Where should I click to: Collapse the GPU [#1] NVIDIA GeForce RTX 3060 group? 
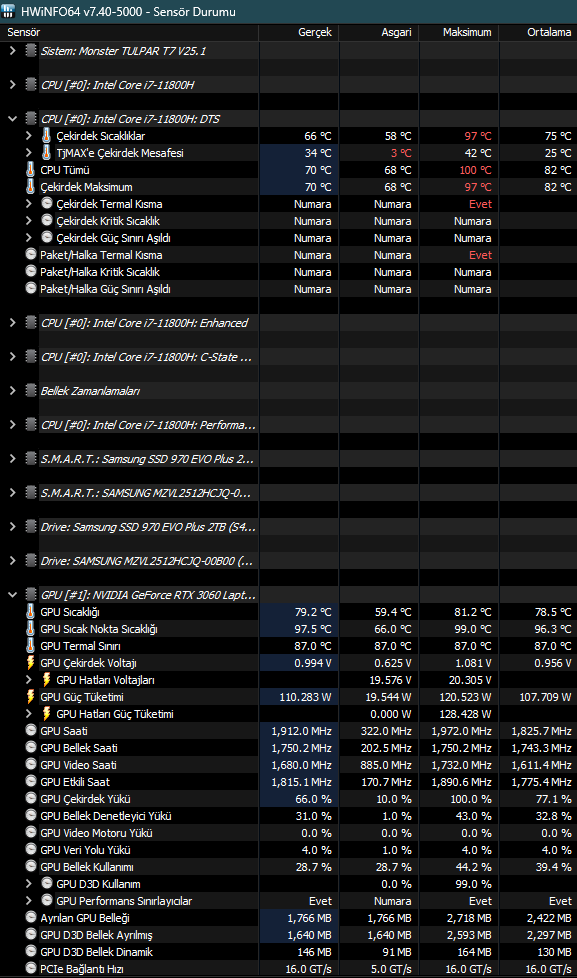point(12,594)
